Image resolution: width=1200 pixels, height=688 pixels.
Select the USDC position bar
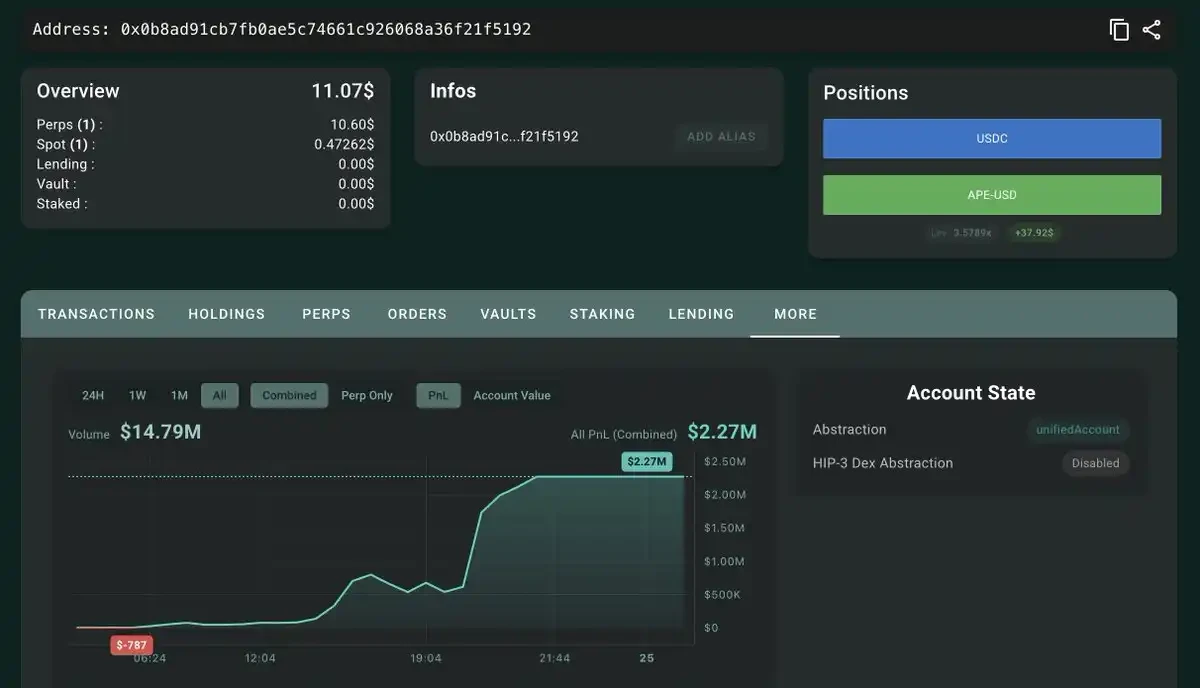pos(991,138)
